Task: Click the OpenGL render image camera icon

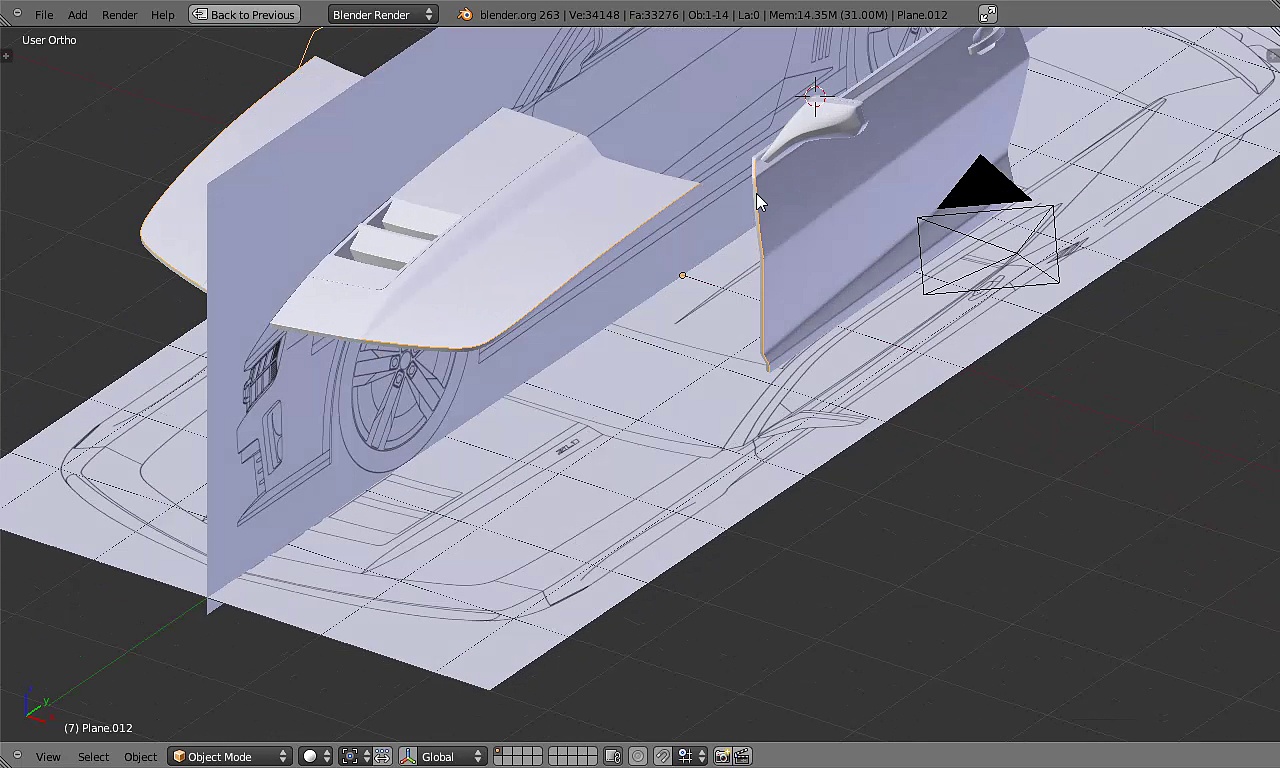Action: 722,757
